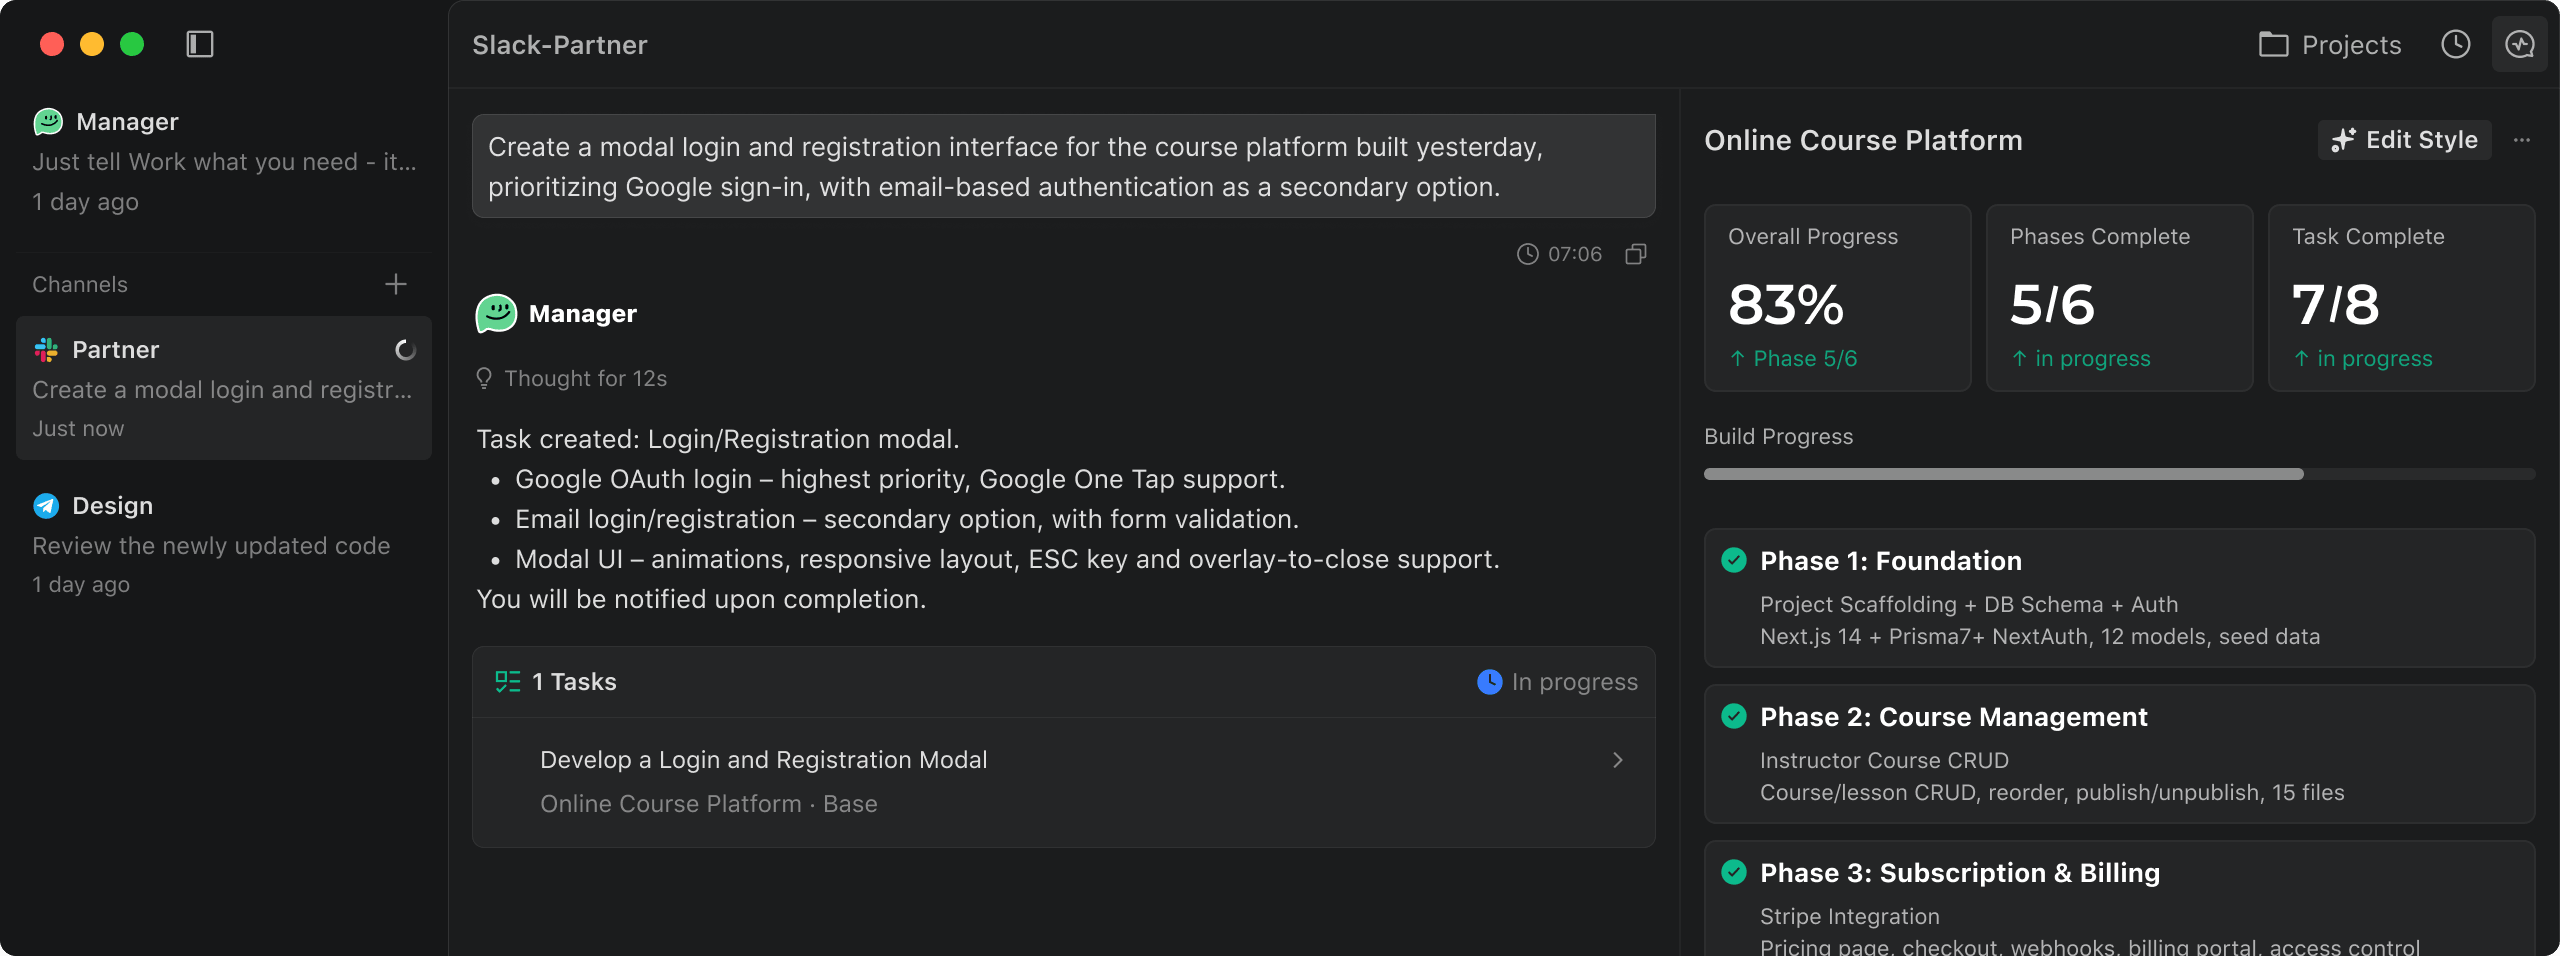The image size is (2560, 956).
Task: Open the Manager conversation in sidebar
Action: [224, 161]
